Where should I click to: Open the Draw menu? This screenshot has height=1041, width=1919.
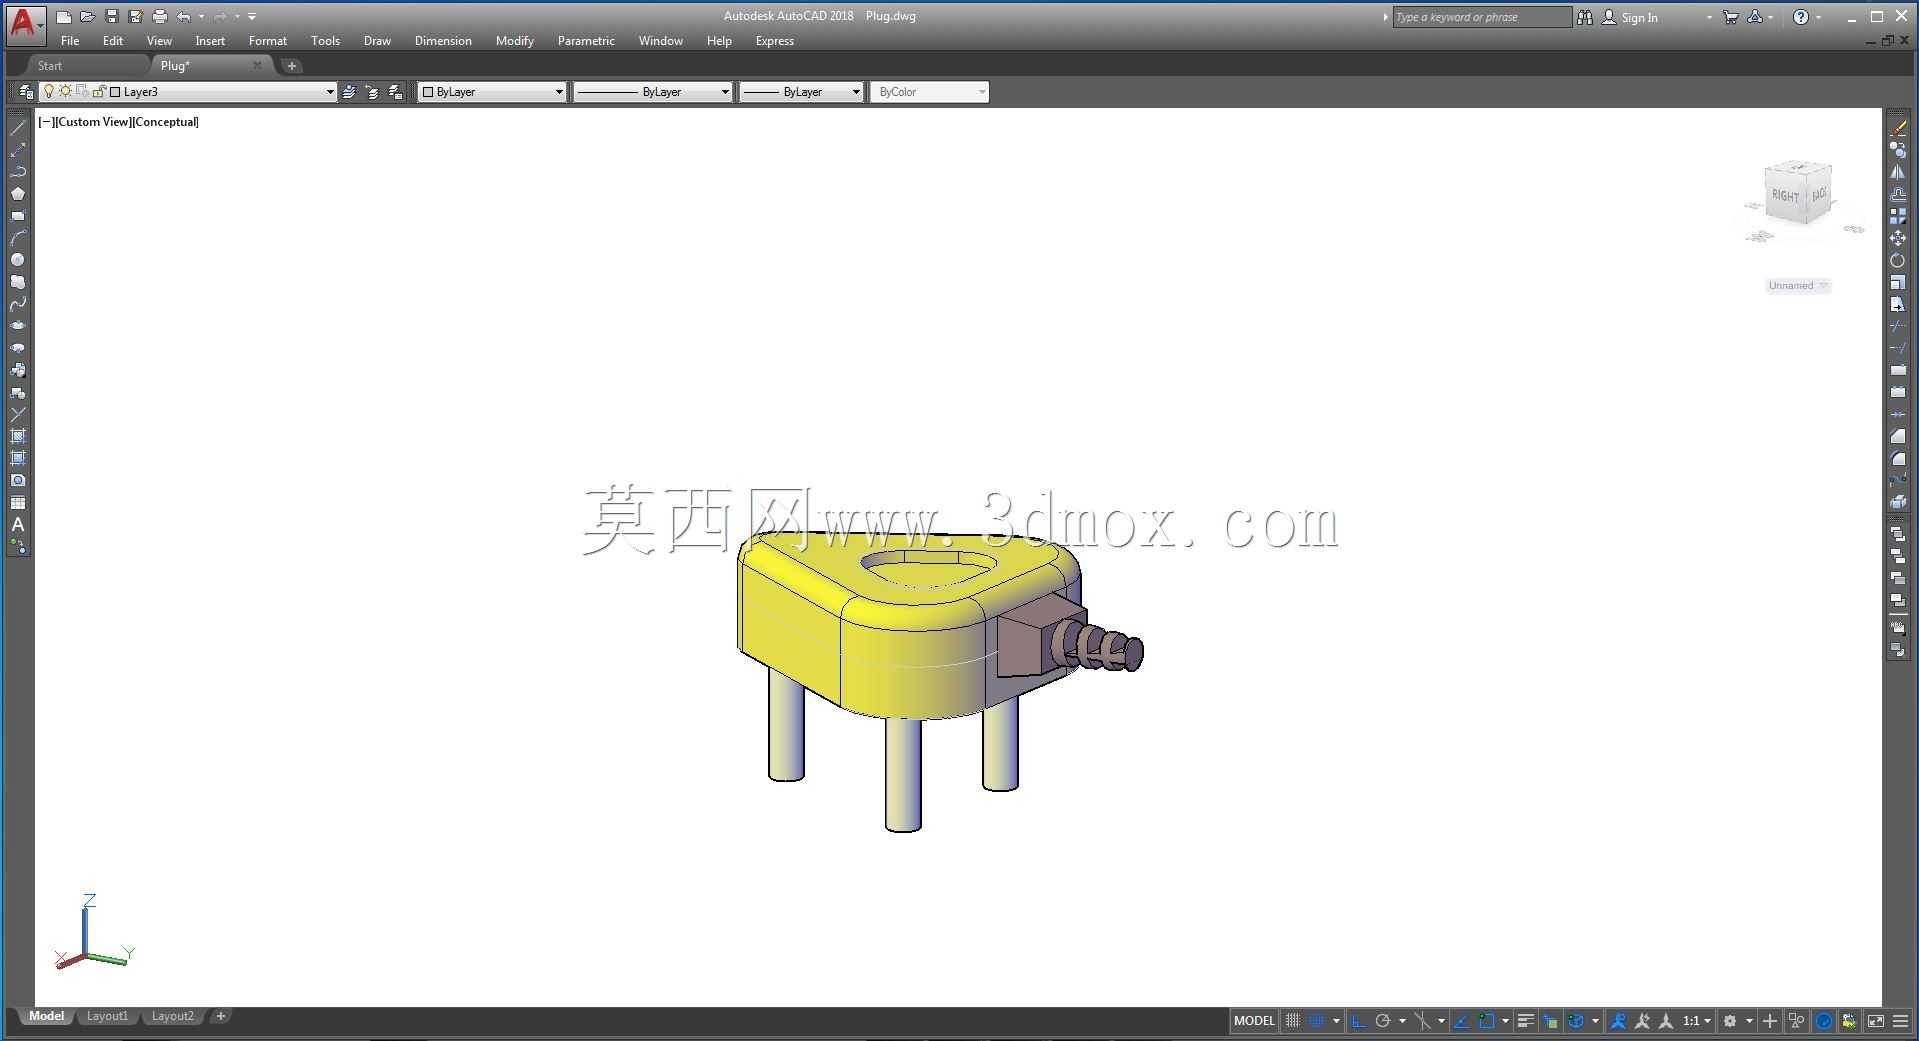[x=377, y=41]
